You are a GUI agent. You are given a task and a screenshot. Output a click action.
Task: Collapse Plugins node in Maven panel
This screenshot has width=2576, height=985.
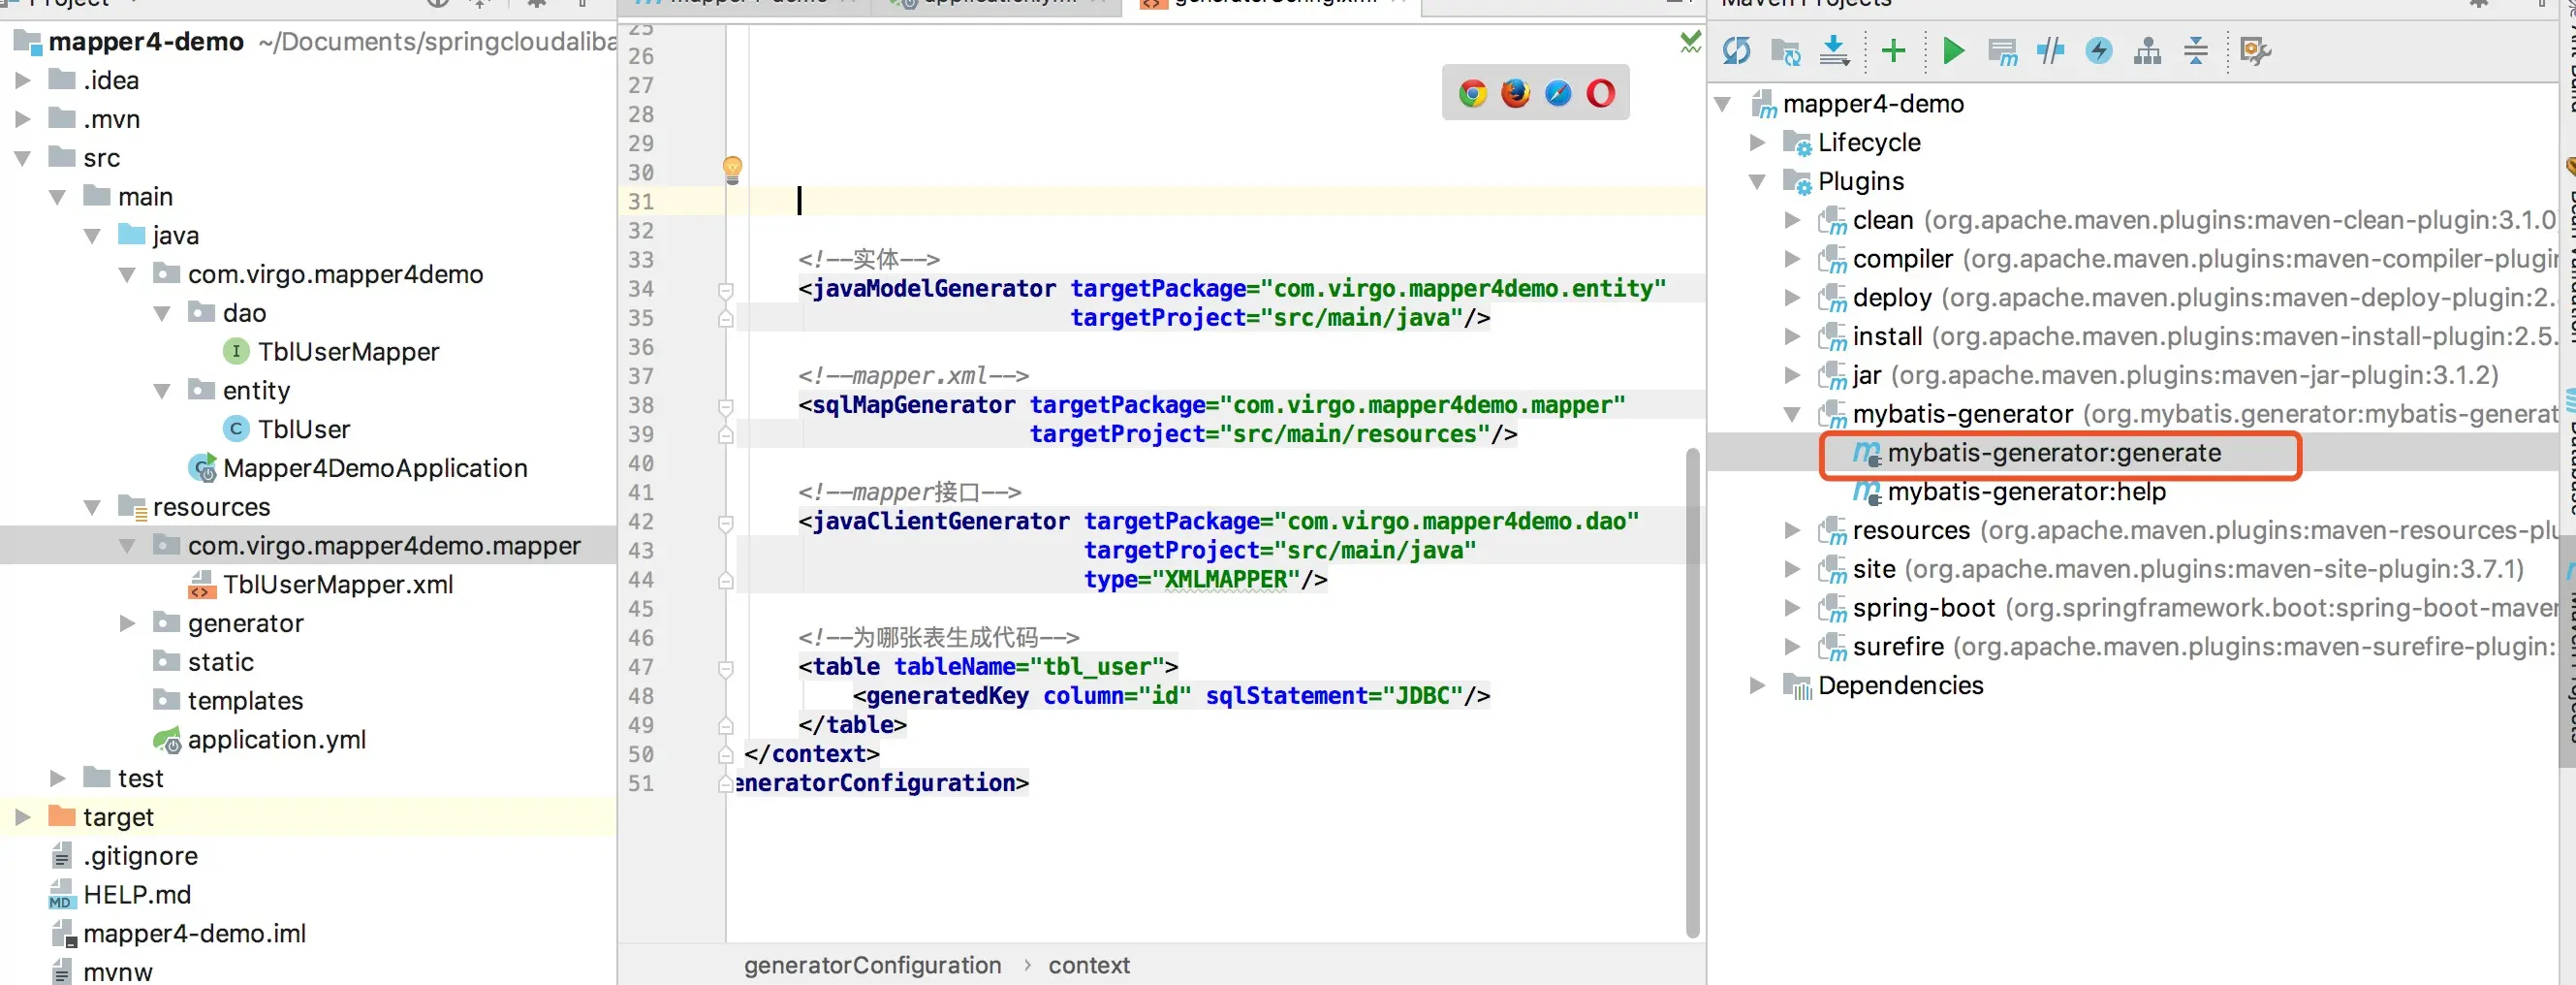pos(1757,181)
